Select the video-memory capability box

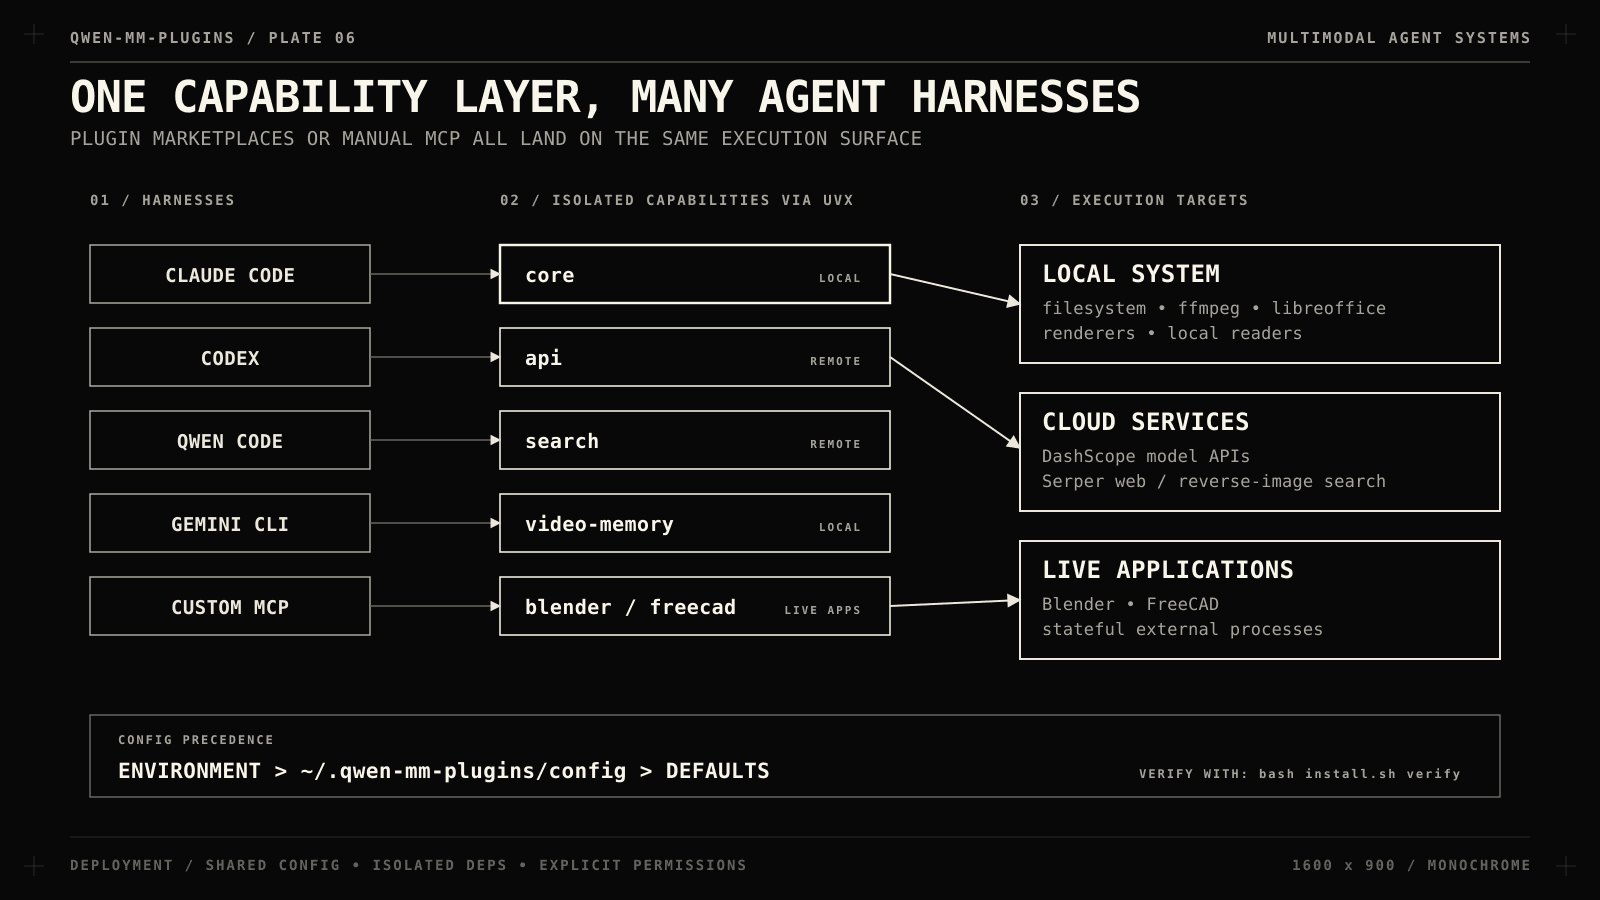click(695, 523)
